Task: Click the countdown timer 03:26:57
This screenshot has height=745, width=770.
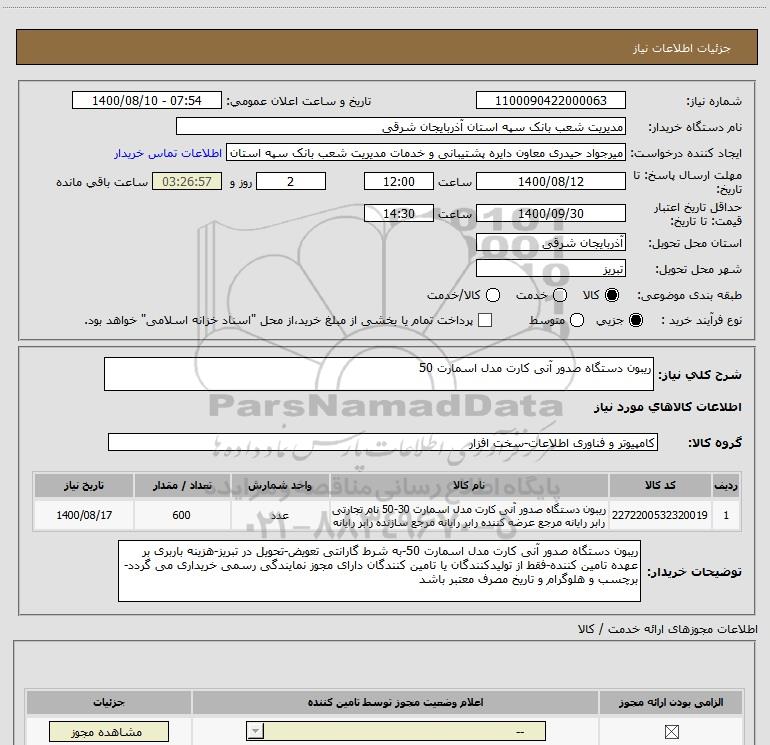Action: click(187, 181)
